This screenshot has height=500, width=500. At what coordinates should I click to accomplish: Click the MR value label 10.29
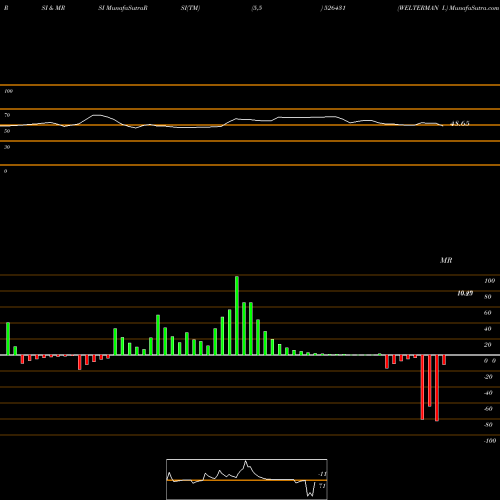(x=465, y=293)
